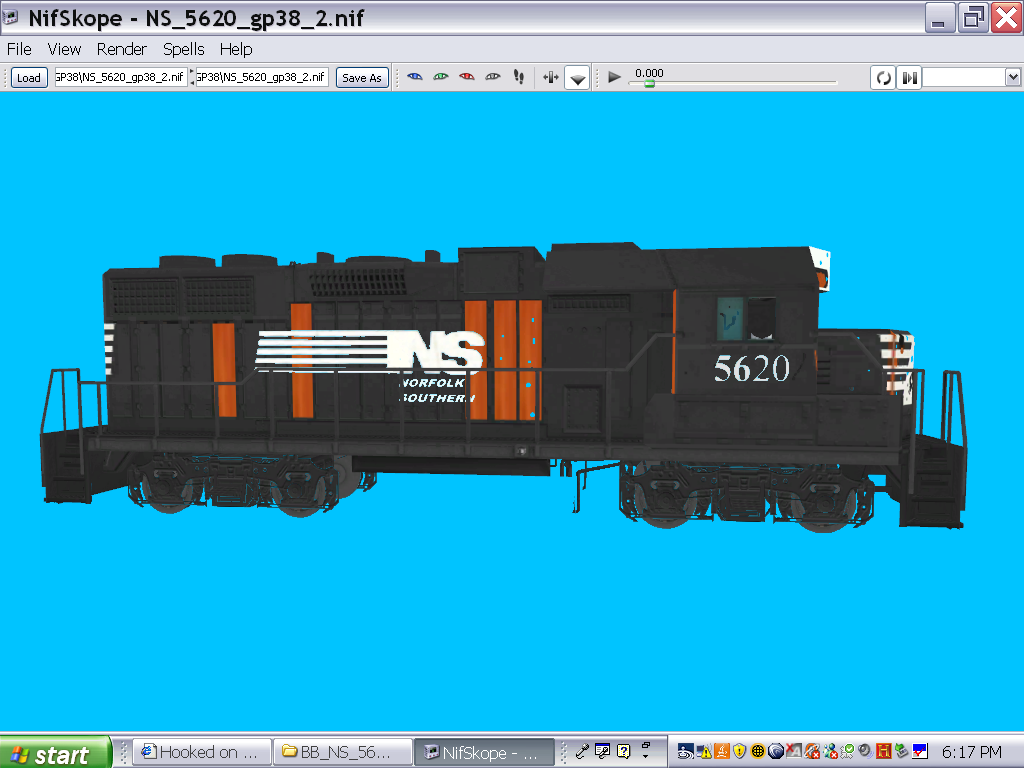Toggle the loop animation button
Screen dimensions: 1024x768
(x=884, y=78)
